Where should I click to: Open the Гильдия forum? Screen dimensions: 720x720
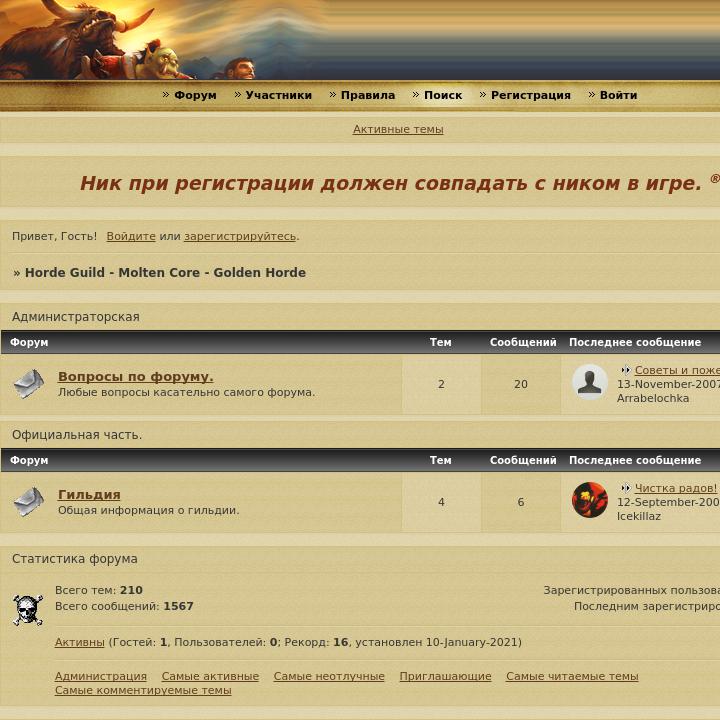[89, 495]
